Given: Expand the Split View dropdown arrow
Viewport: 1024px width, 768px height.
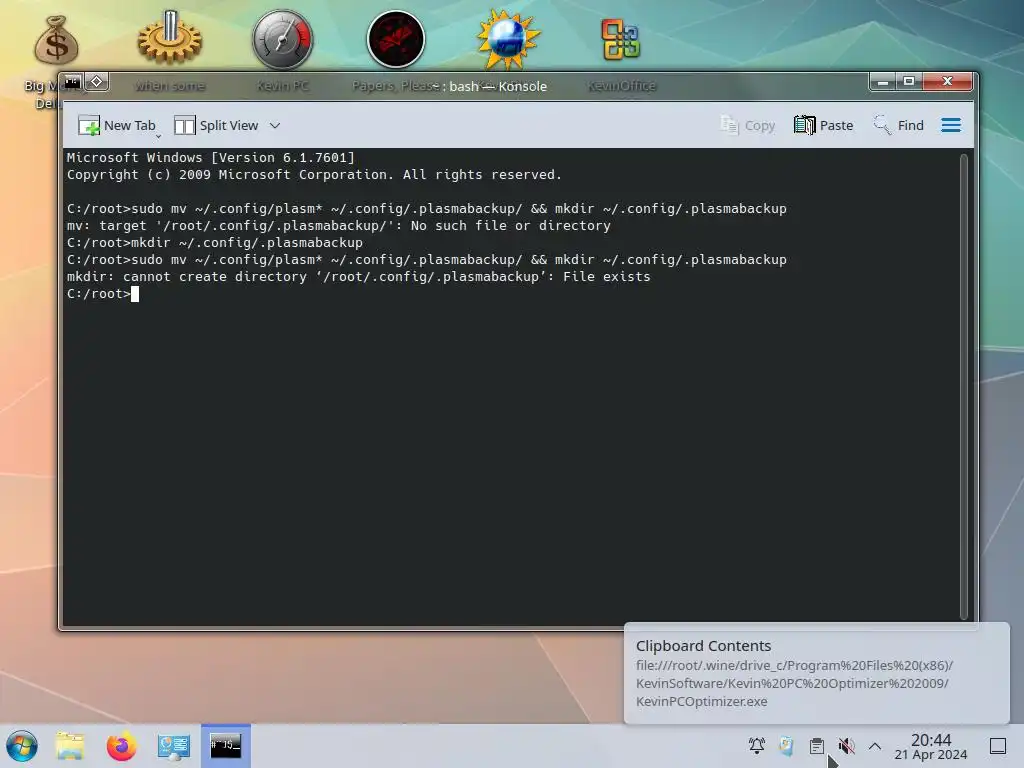Looking at the screenshot, I should click(275, 125).
